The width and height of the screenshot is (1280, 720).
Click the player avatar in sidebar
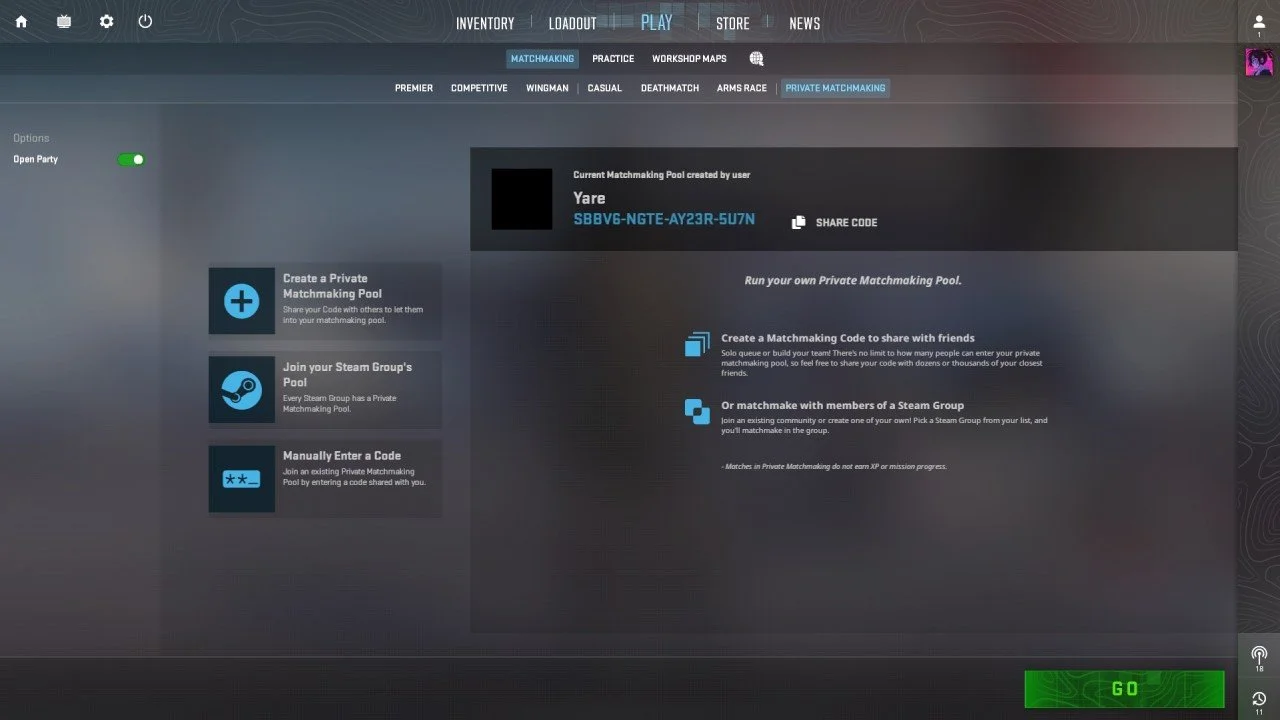pyautogui.click(x=1259, y=62)
